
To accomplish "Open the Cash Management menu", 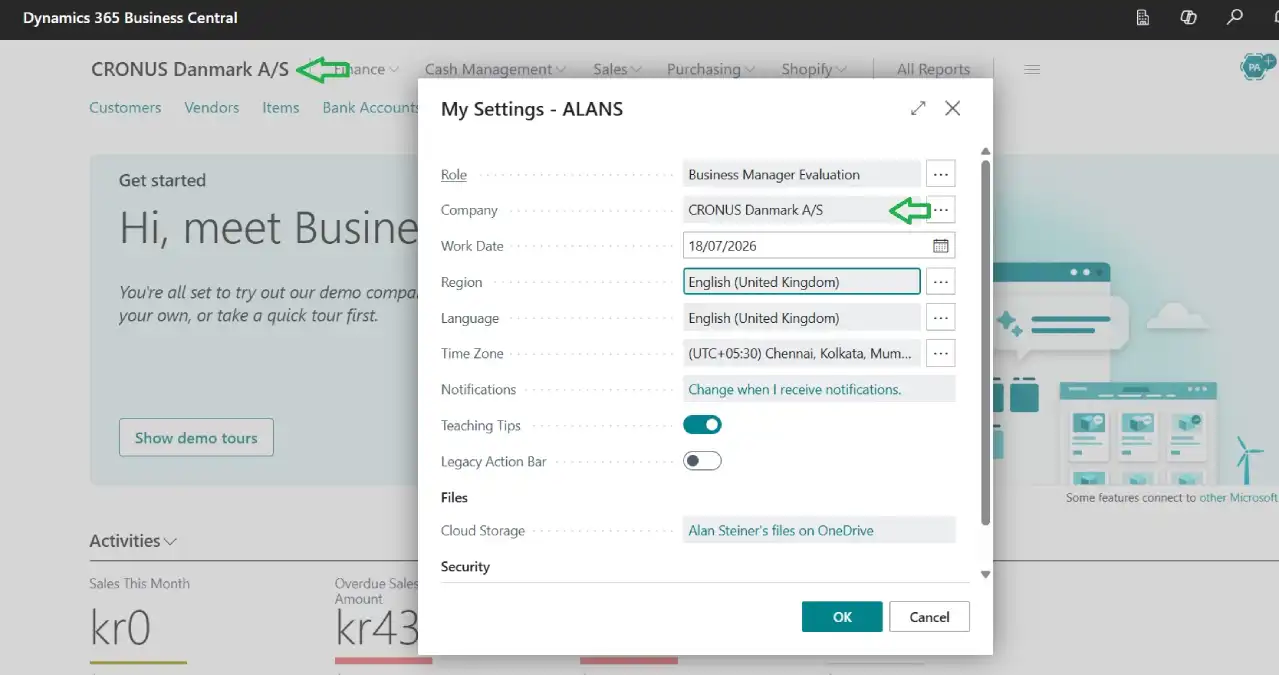I will (x=495, y=69).
